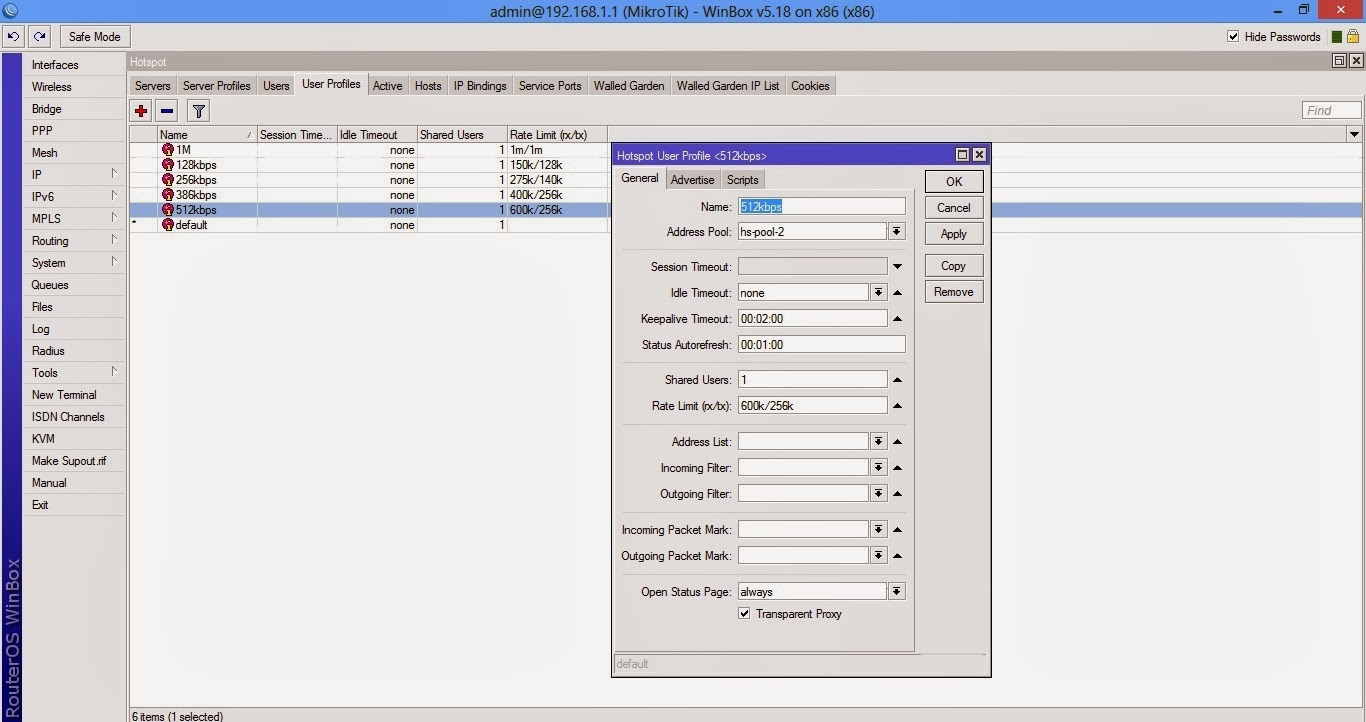This screenshot has width=1366, height=722.
Task: Click the icon beside the default profile row
Action: (x=168, y=225)
